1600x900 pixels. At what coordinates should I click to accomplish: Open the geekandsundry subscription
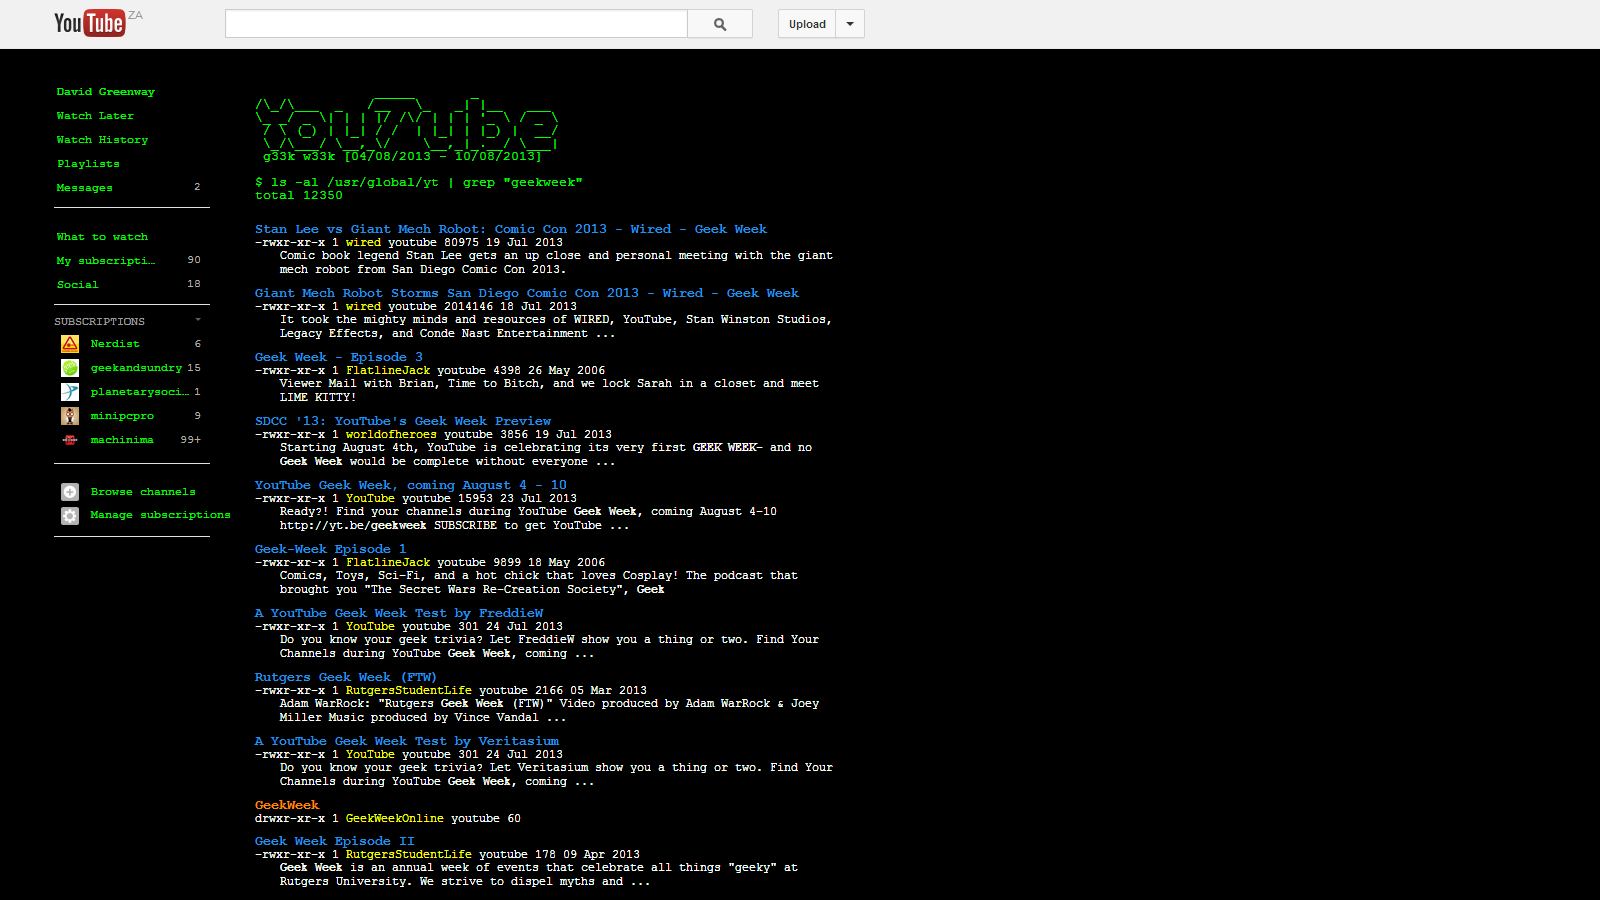click(x=136, y=368)
